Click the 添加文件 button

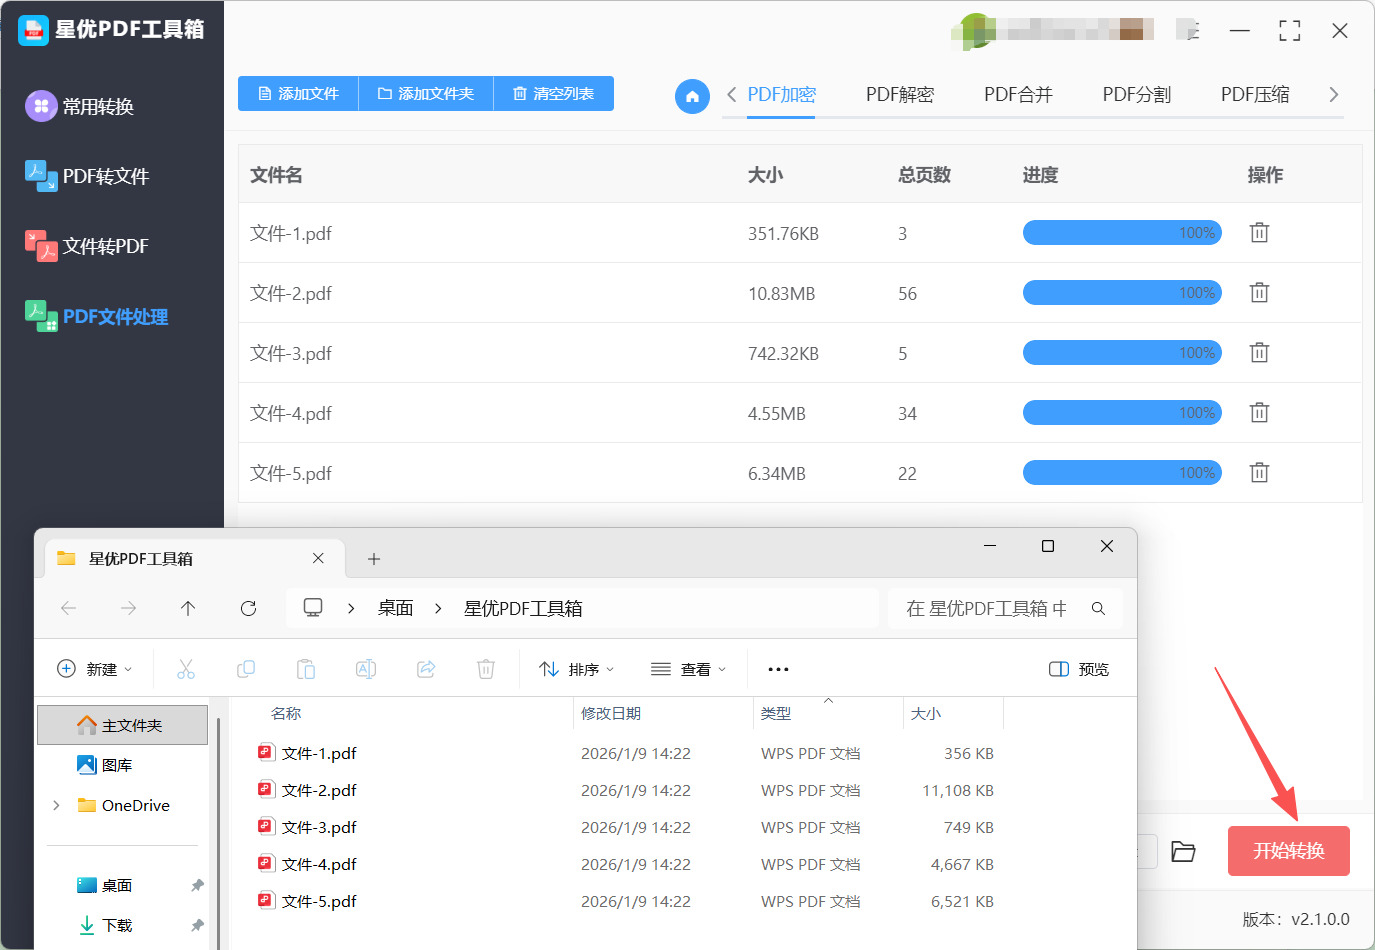coord(298,94)
